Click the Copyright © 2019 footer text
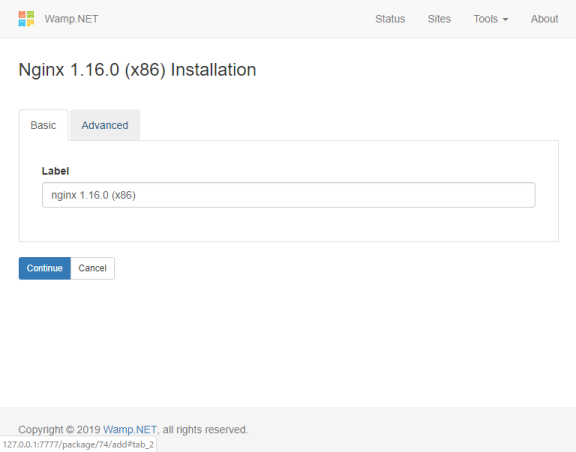This screenshot has width=576, height=452. point(60,430)
